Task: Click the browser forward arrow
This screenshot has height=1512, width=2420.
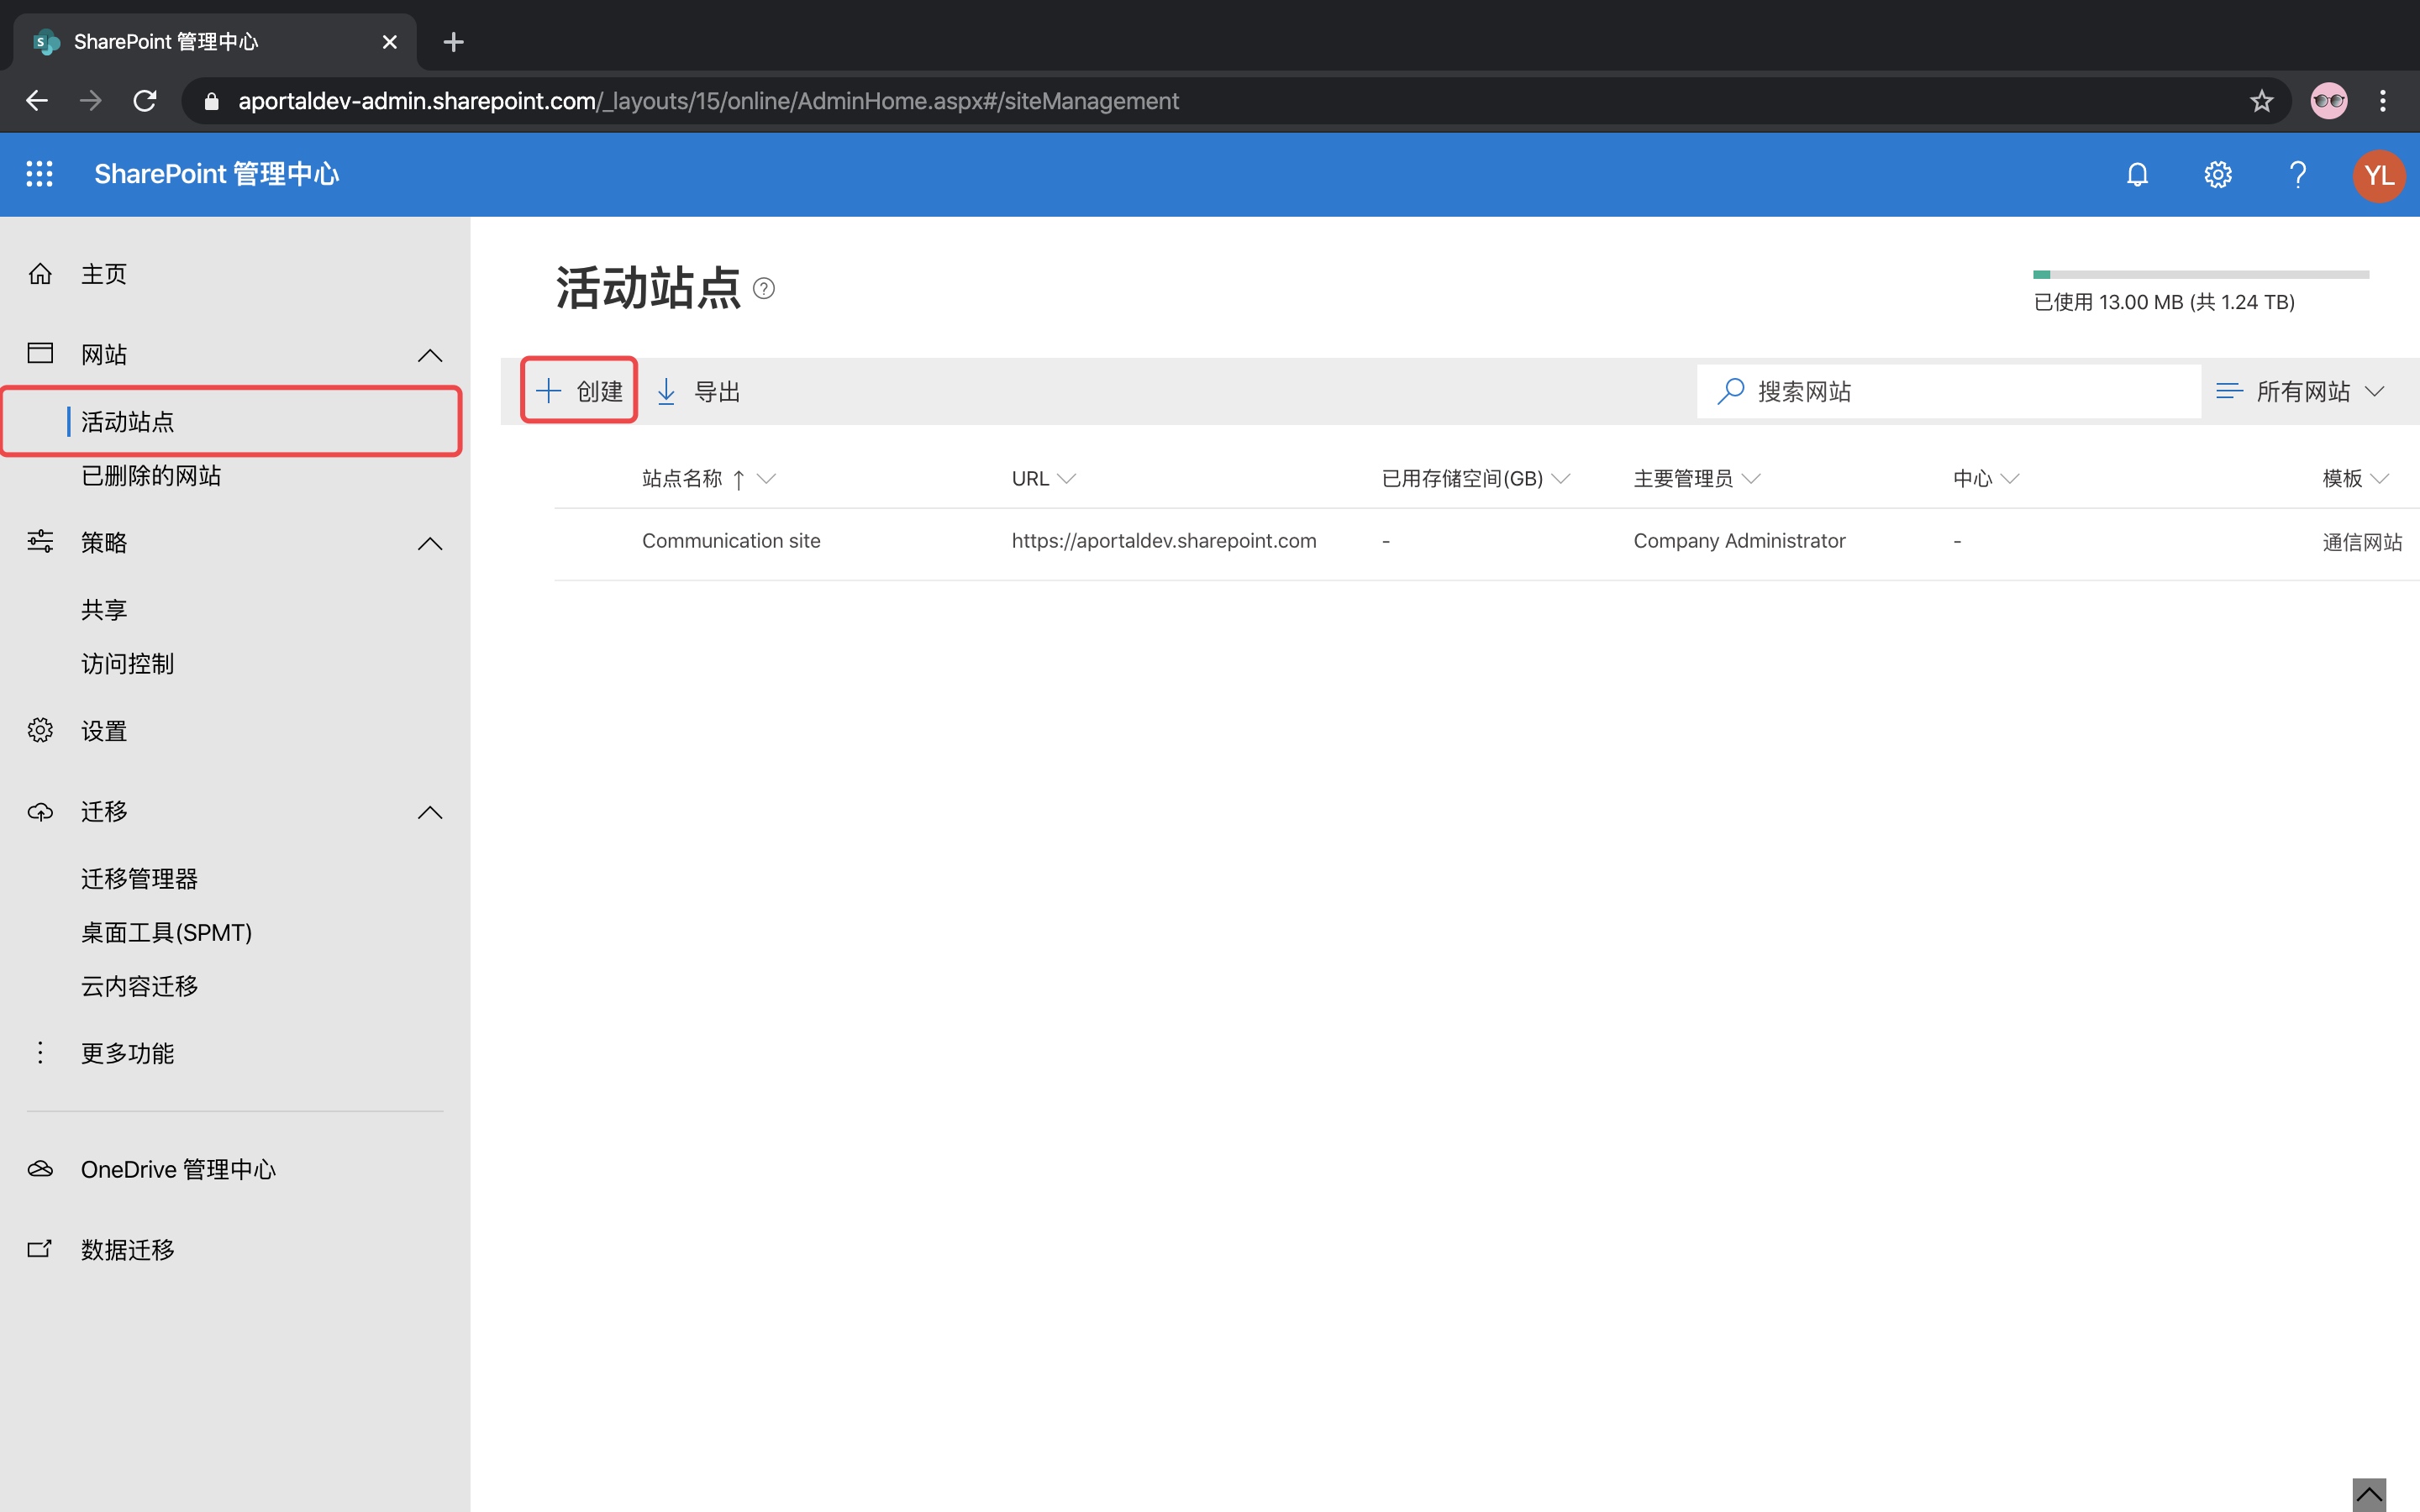Action: (91, 100)
